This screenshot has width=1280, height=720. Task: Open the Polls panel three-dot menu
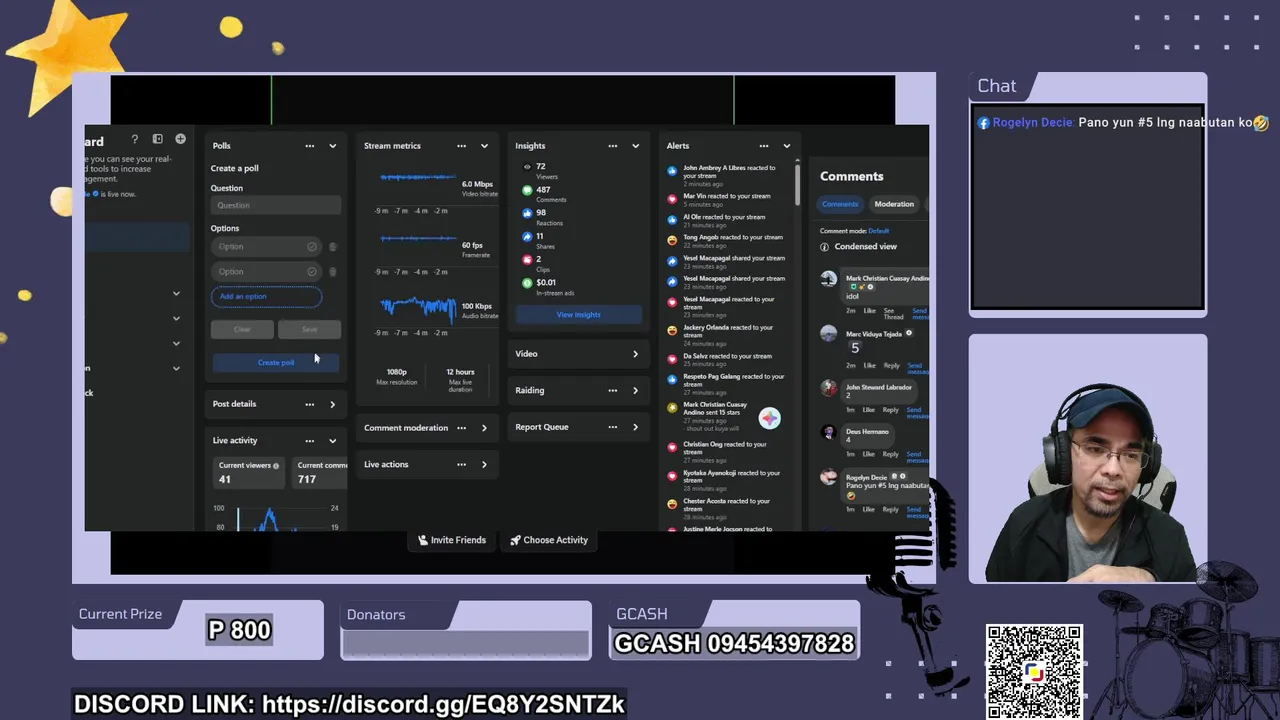[x=309, y=146]
